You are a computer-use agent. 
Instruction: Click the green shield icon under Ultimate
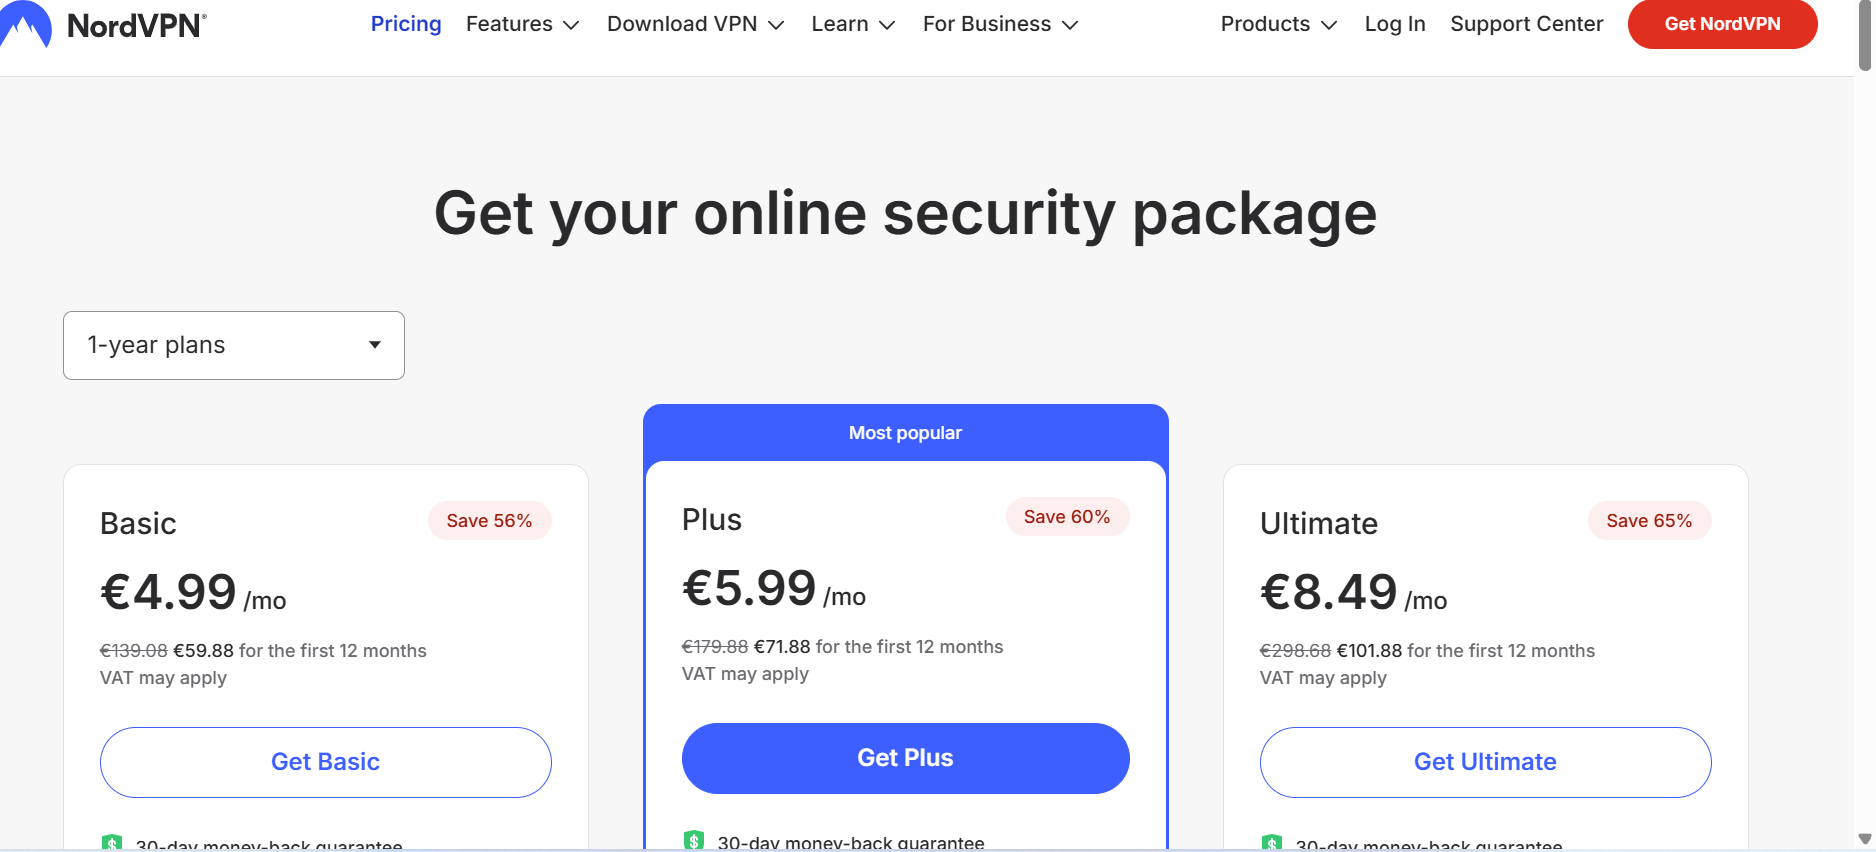pyautogui.click(x=1272, y=843)
